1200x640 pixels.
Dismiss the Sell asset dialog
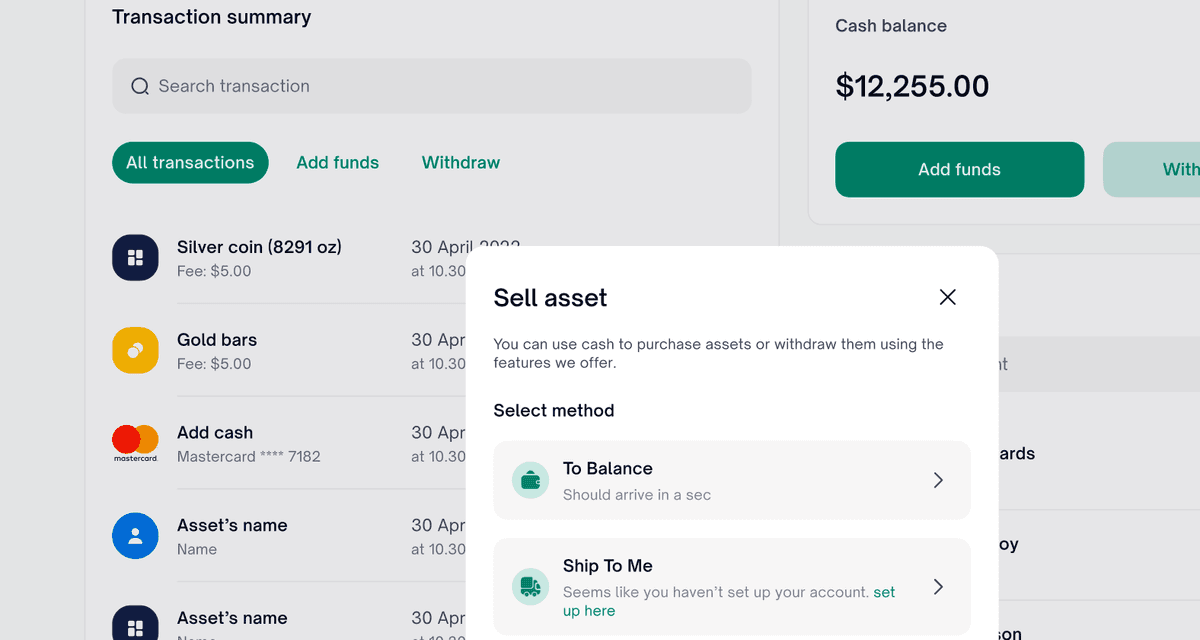point(947,297)
